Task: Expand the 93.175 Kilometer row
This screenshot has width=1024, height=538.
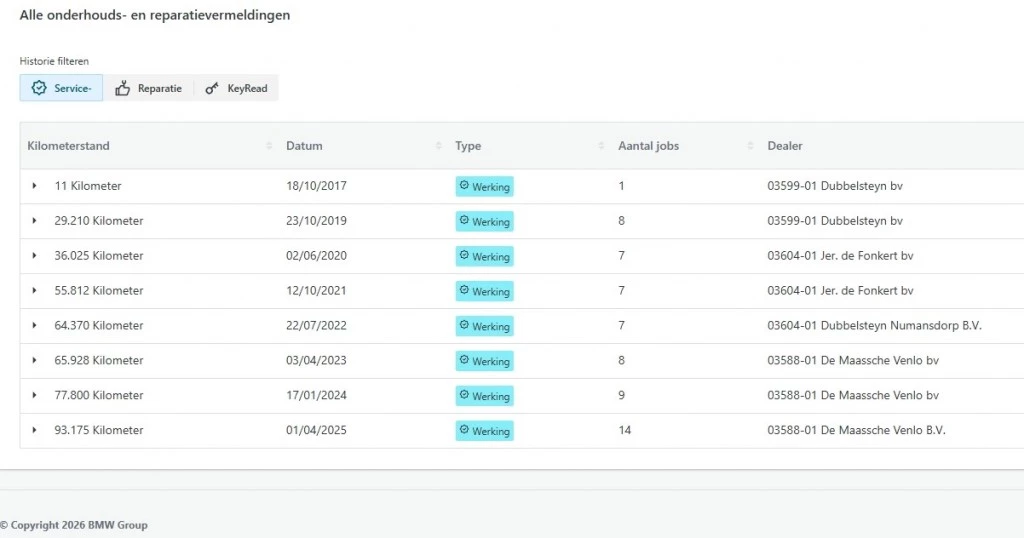Action: point(34,430)
